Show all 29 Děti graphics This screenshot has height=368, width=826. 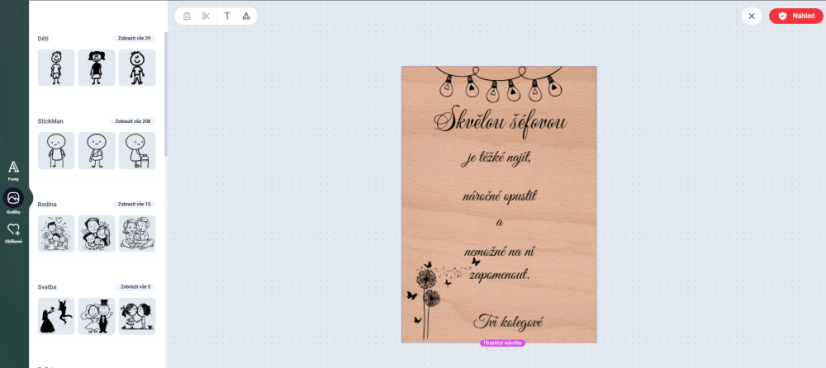[x=134, y=38]
